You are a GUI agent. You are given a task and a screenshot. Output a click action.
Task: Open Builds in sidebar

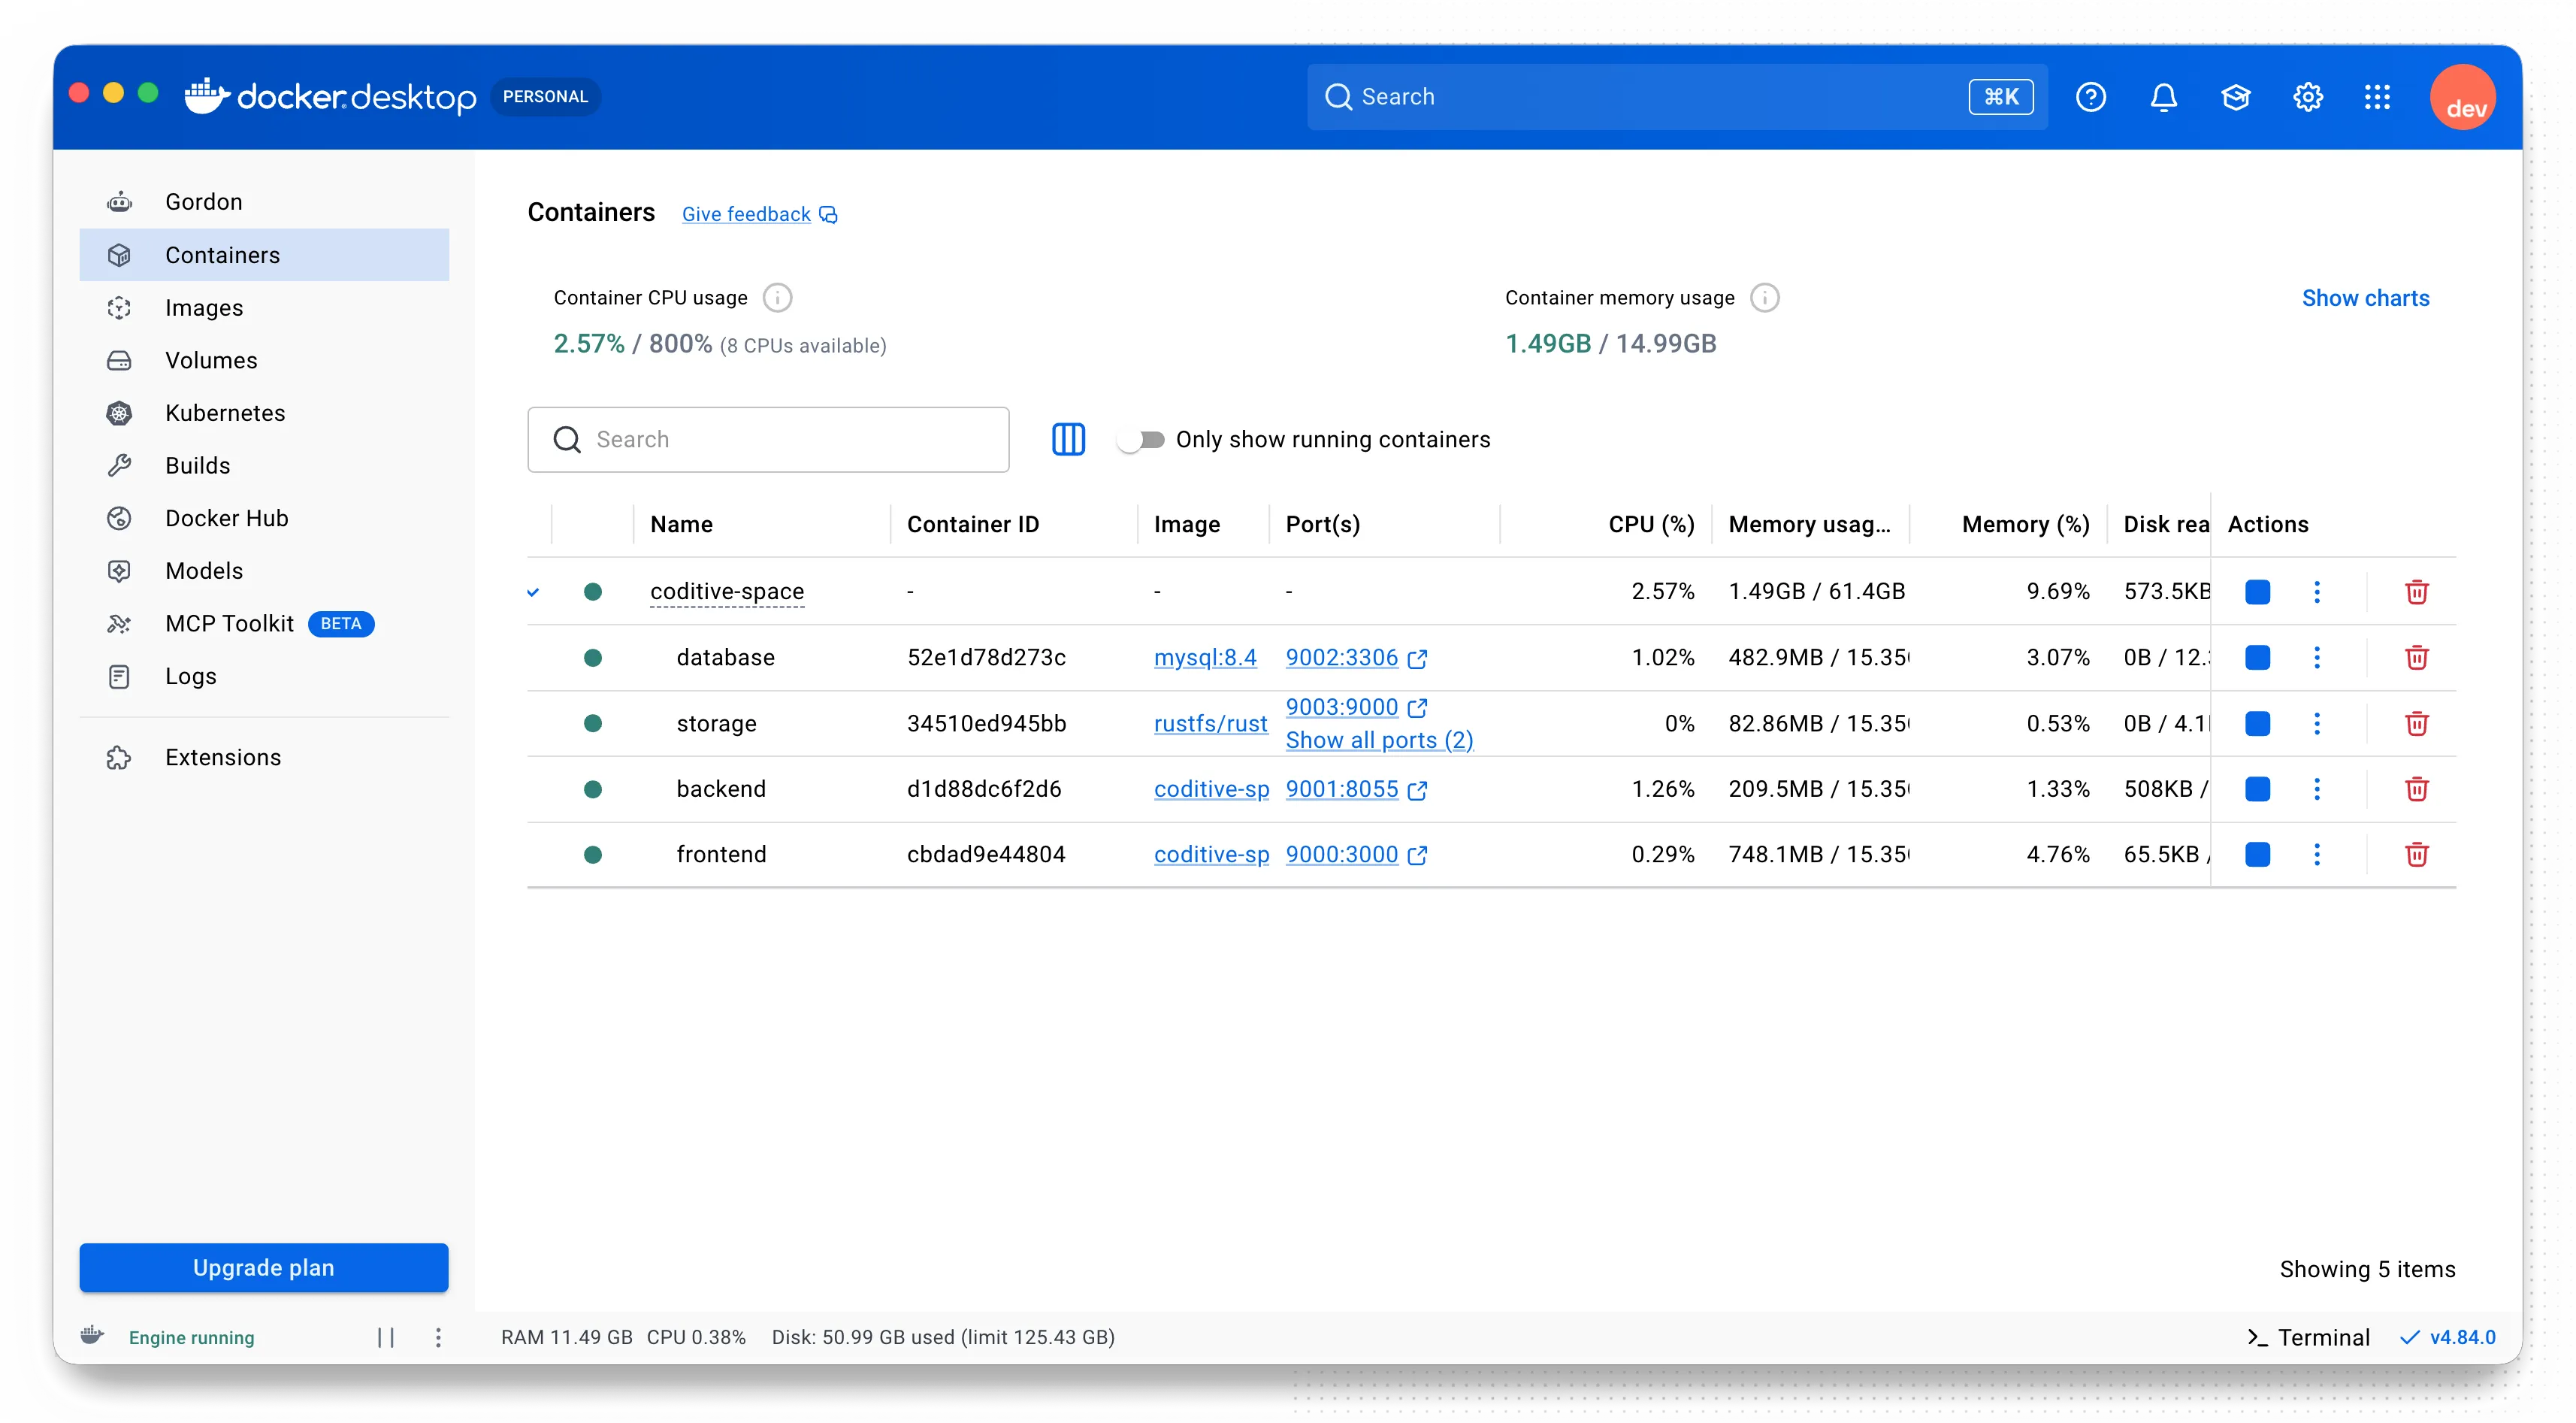pos(264,465)
